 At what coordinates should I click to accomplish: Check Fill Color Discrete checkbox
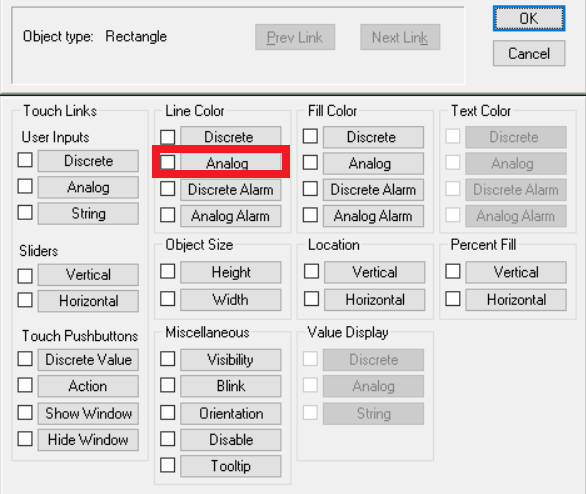coord(310,136)
